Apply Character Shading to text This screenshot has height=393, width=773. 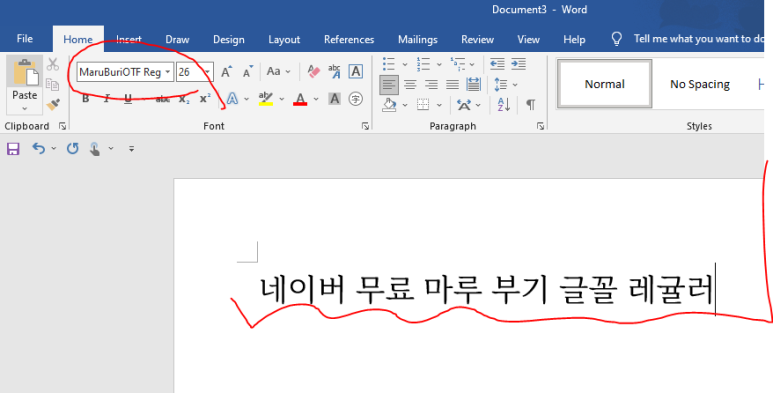(x=335, y=99)
